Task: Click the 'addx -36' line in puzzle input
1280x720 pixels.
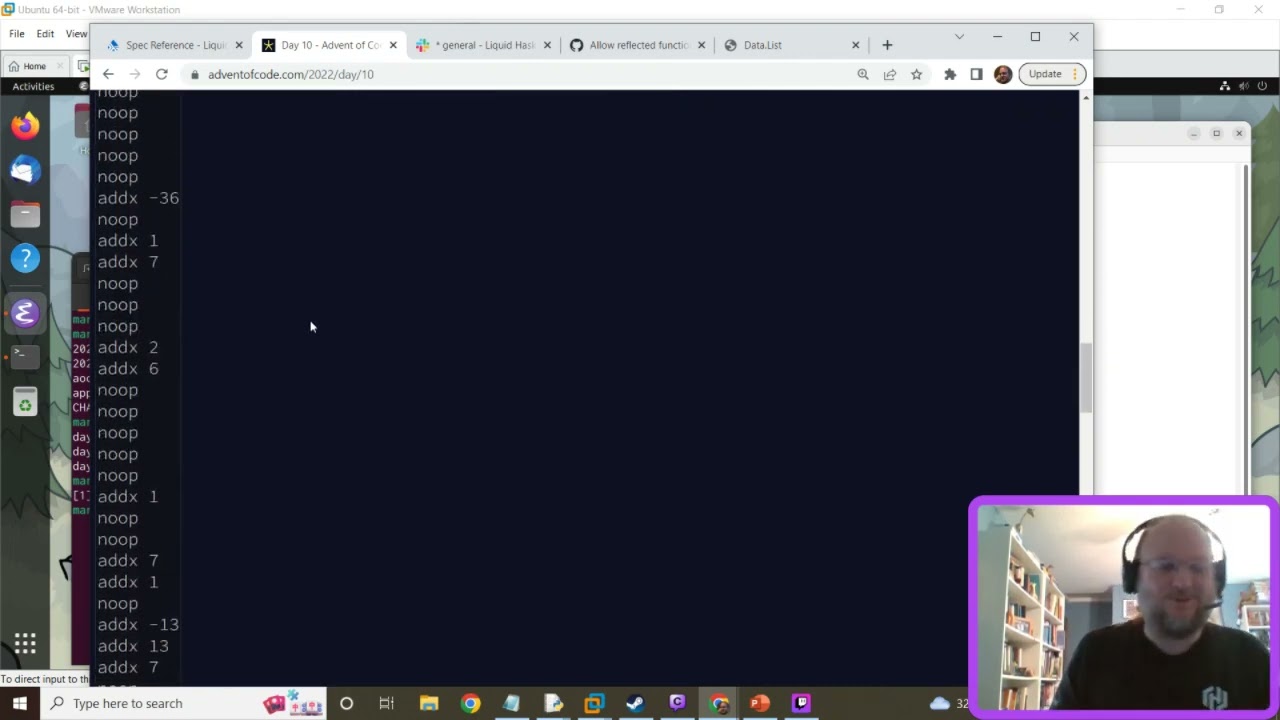Action: pyautogui.click(x=138, y=198)
